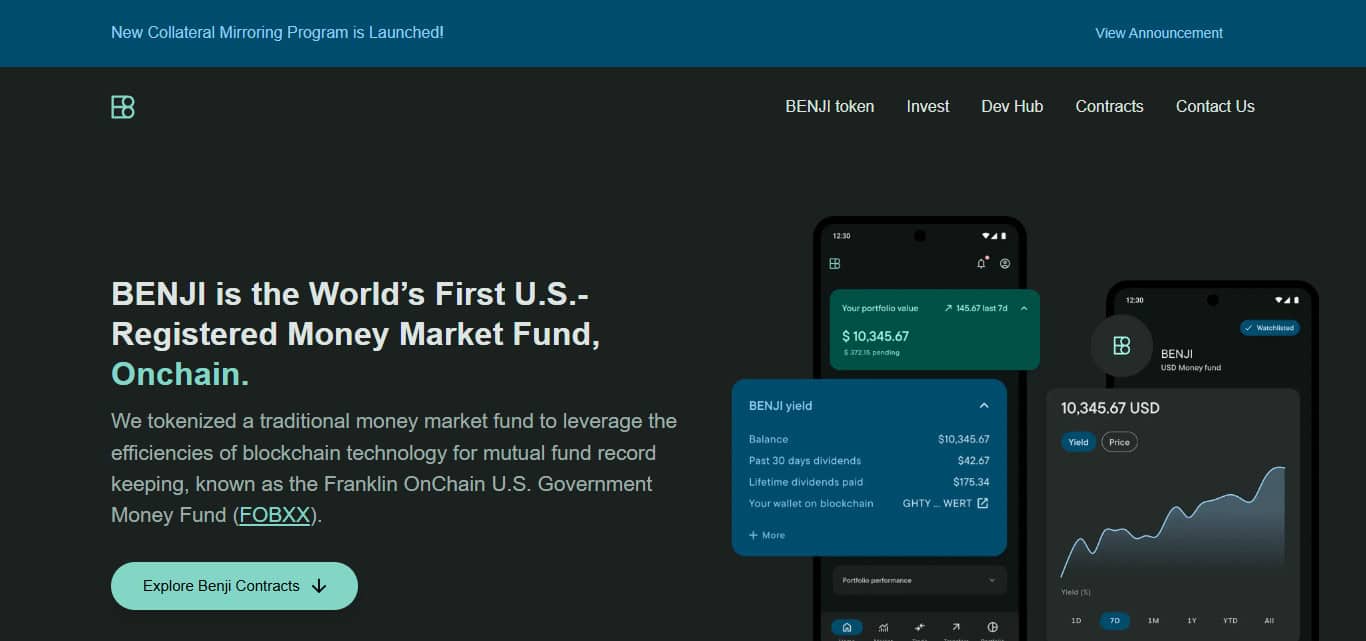The image size is (1366, 641).
Task: Toggle the Watchlisted badge
Action: (1270, 328)
